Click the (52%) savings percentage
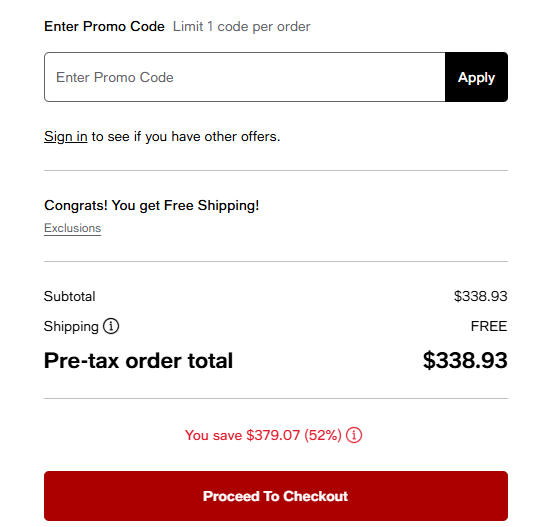557x527 pixels. coord(323,435)
